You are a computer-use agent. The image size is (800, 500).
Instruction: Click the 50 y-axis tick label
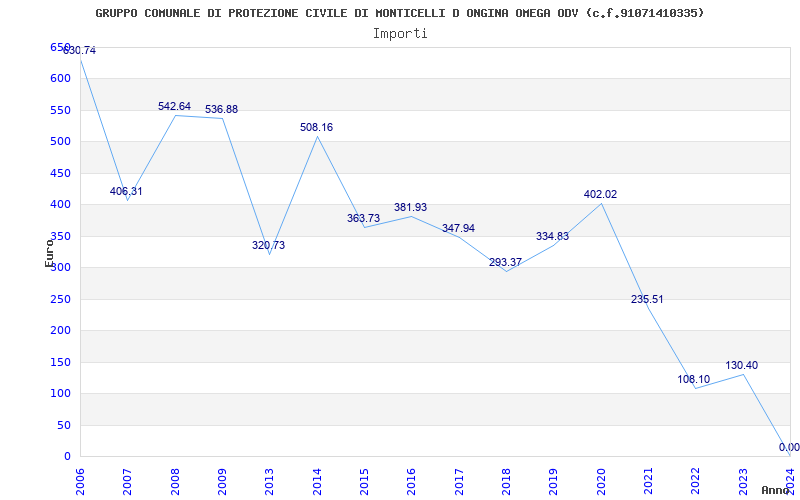click(x=63, y=425)
